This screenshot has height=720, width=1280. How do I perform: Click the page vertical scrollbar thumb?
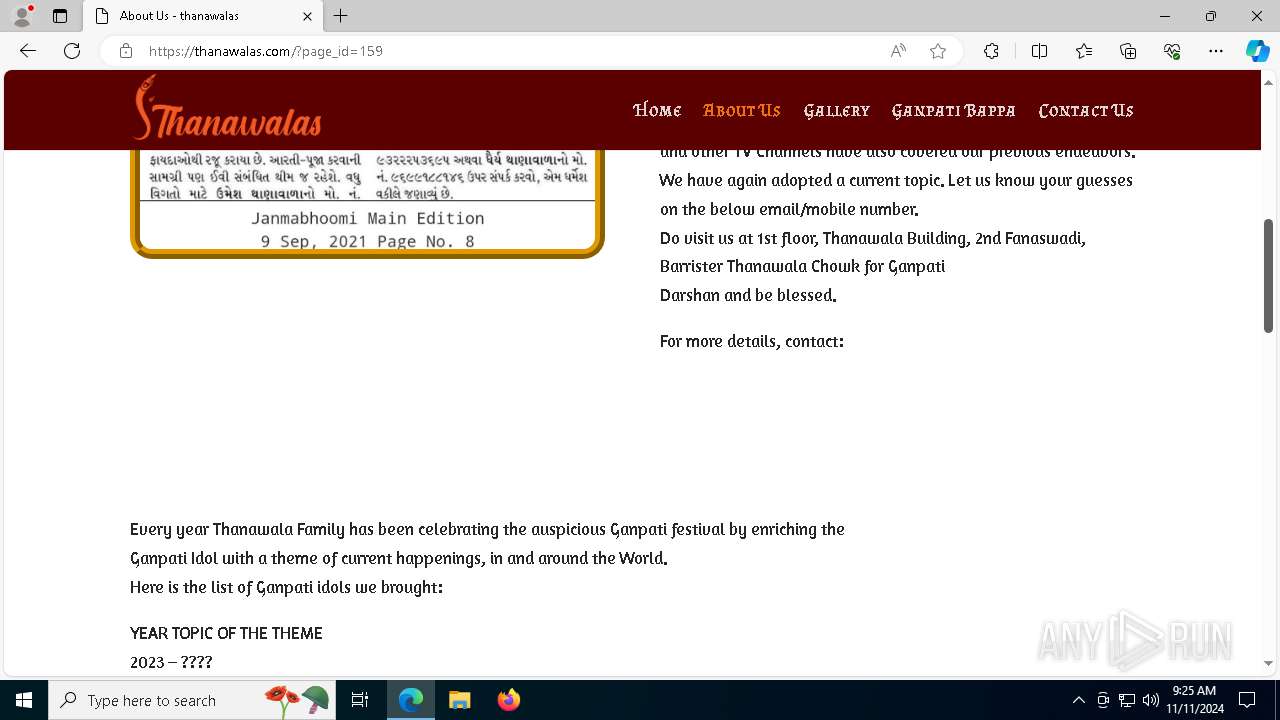coord(1268,275)
